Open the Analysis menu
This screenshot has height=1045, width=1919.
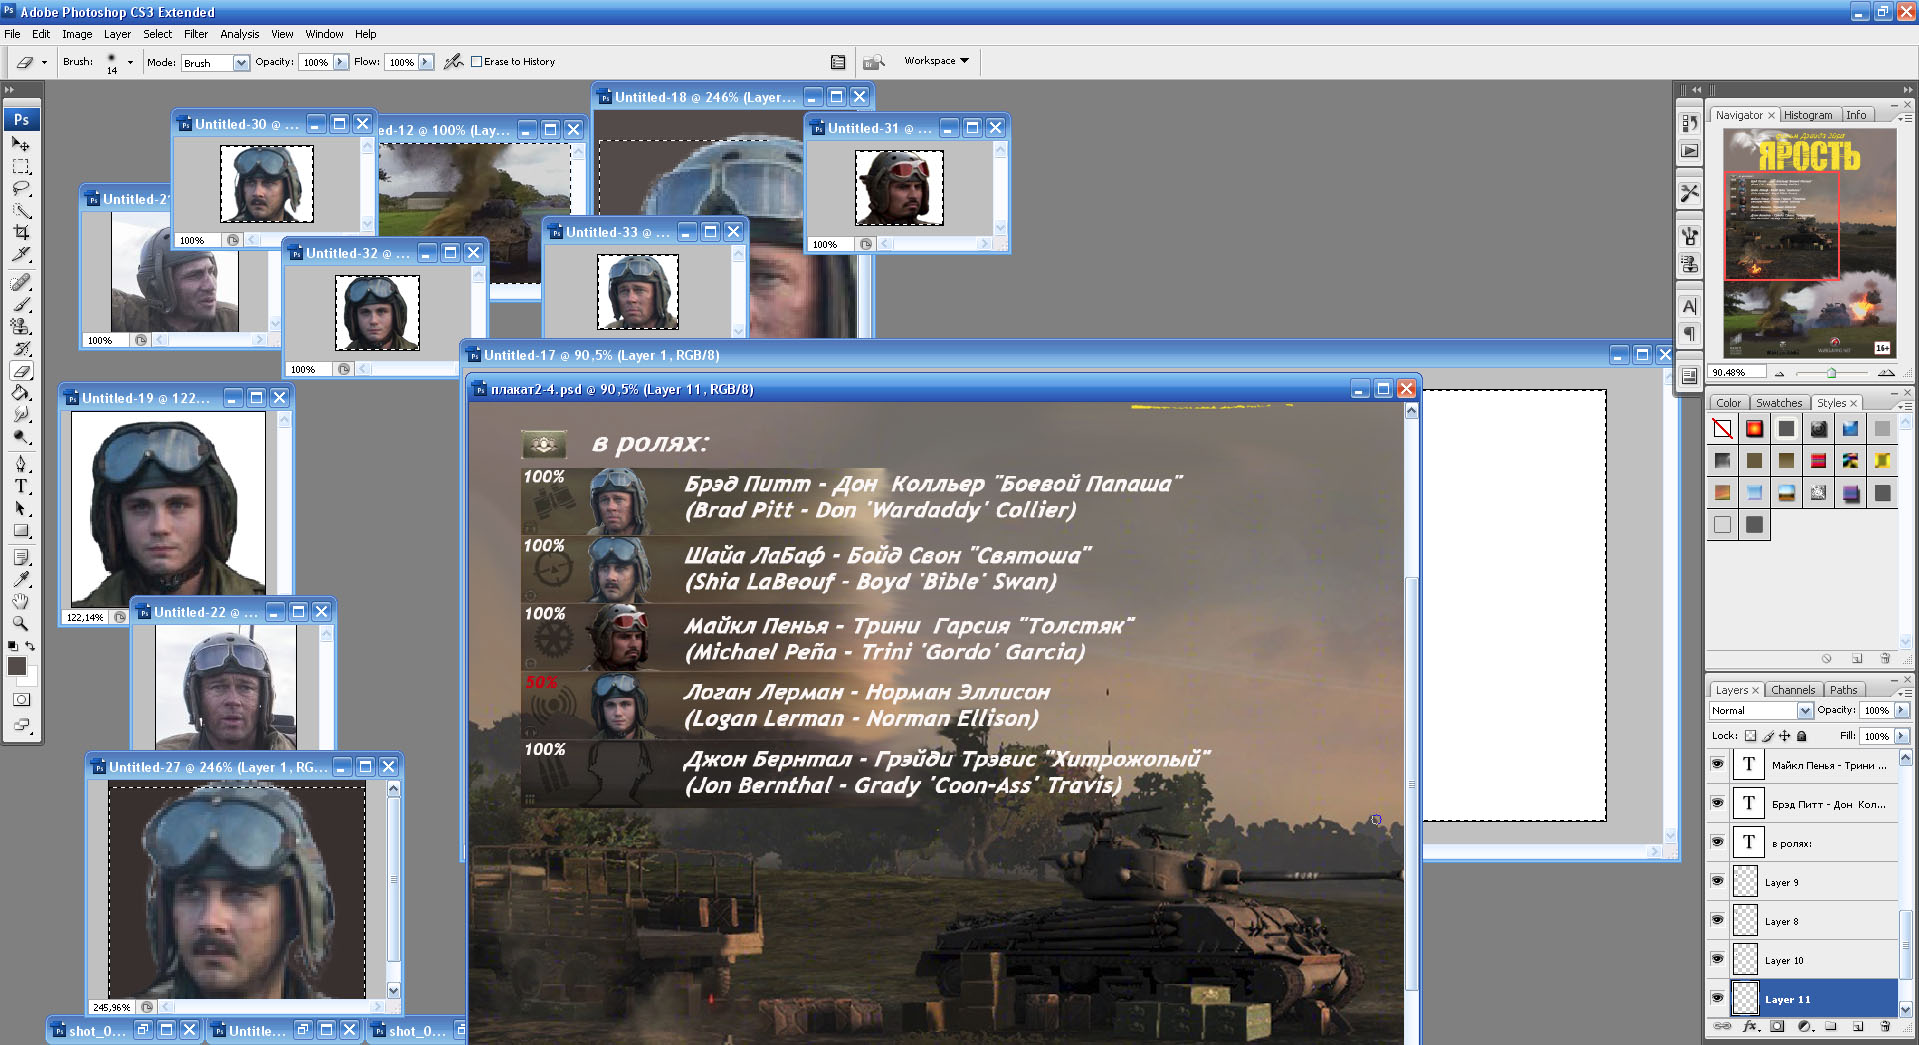pyautogui.click(x=240, y=34)
